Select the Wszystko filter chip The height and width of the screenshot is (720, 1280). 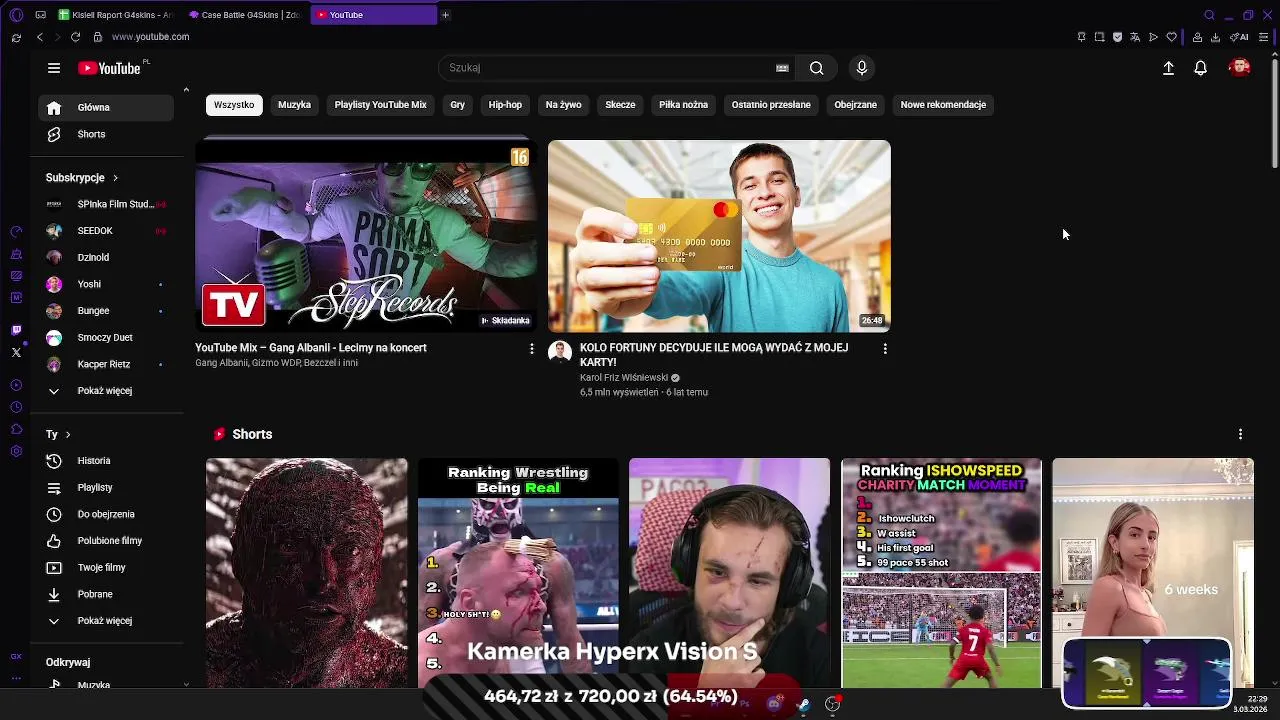(234, 105)
